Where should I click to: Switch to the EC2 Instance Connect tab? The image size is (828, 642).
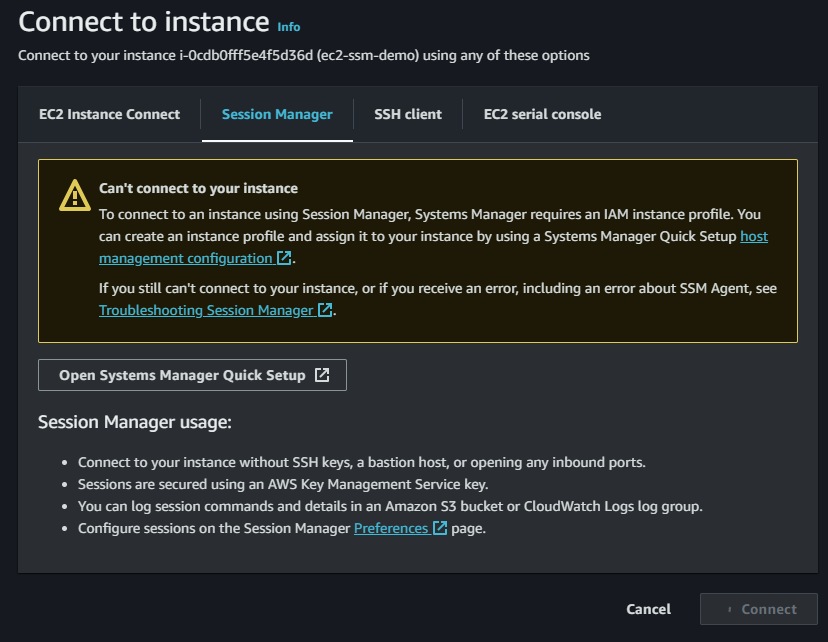click(x=109, y=114)
